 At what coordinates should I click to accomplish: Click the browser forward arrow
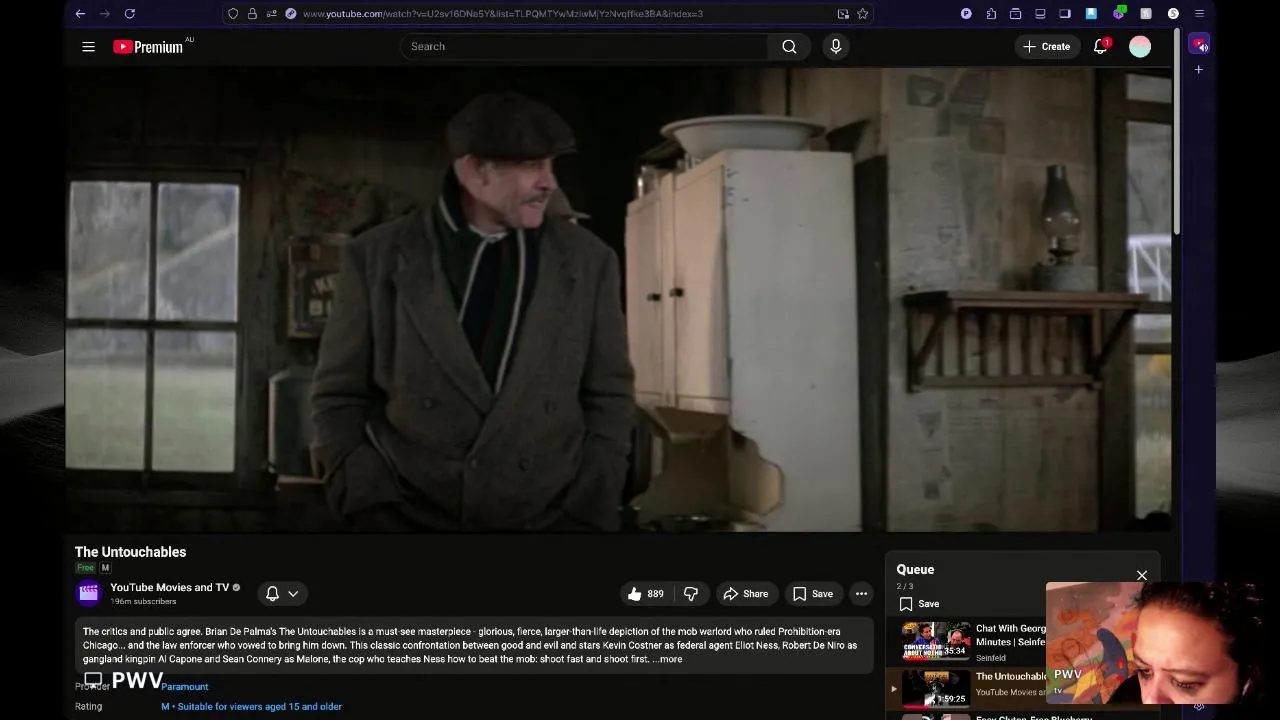point(104,14)
